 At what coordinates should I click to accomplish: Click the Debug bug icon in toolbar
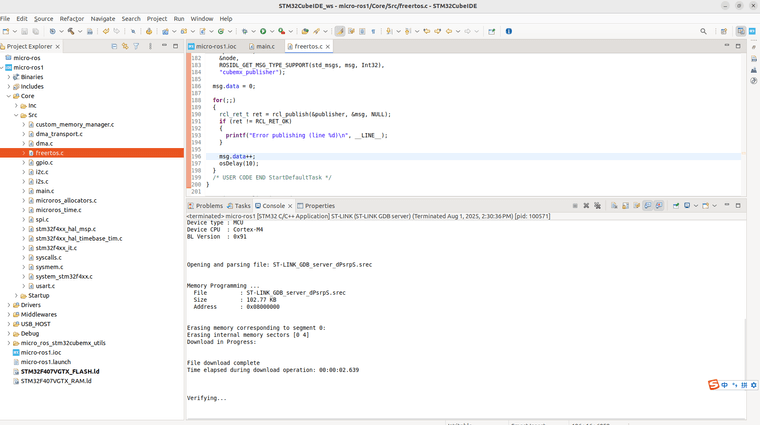point(245,31)
